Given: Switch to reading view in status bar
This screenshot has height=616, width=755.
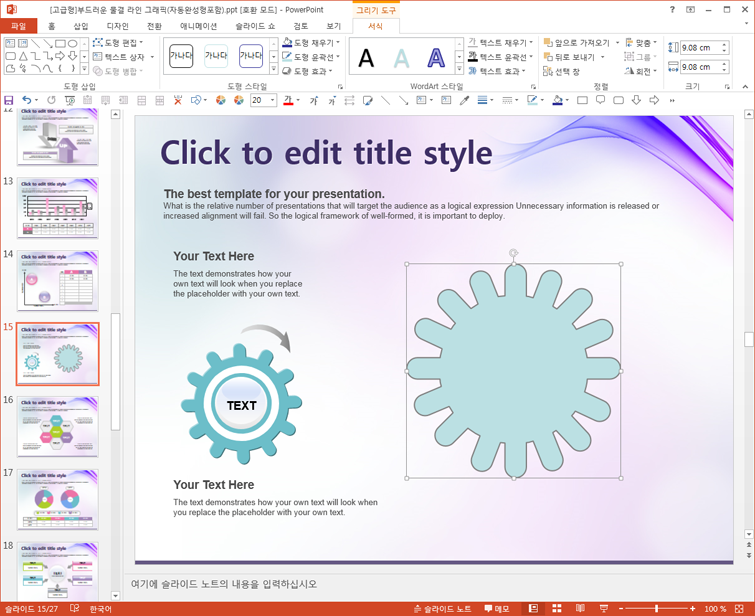Looking at the screenshot, I should (x=580, y=609).
